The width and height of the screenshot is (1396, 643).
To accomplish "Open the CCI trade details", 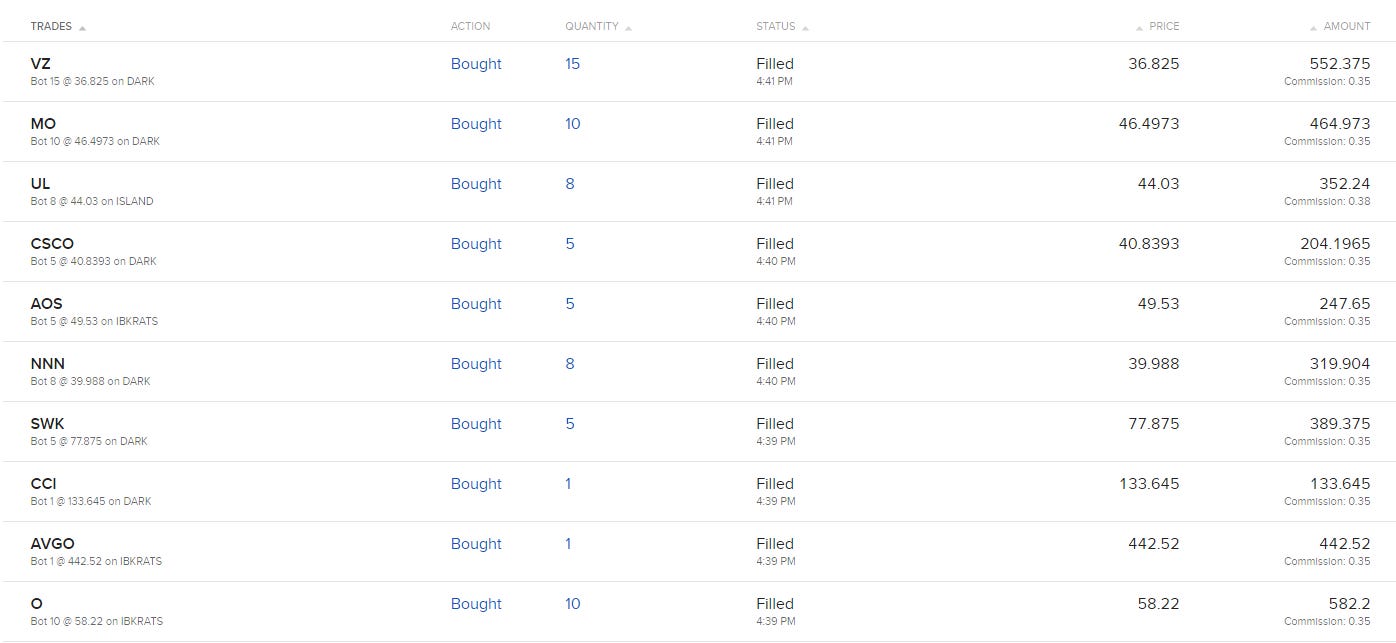I will (x=698, y=492).
